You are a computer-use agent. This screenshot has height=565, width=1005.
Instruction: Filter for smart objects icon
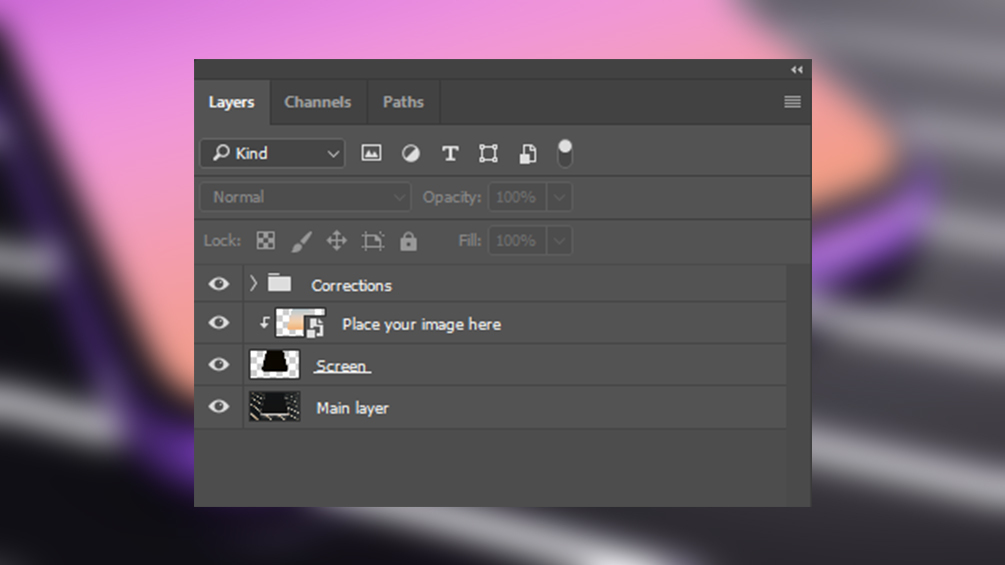527,154
